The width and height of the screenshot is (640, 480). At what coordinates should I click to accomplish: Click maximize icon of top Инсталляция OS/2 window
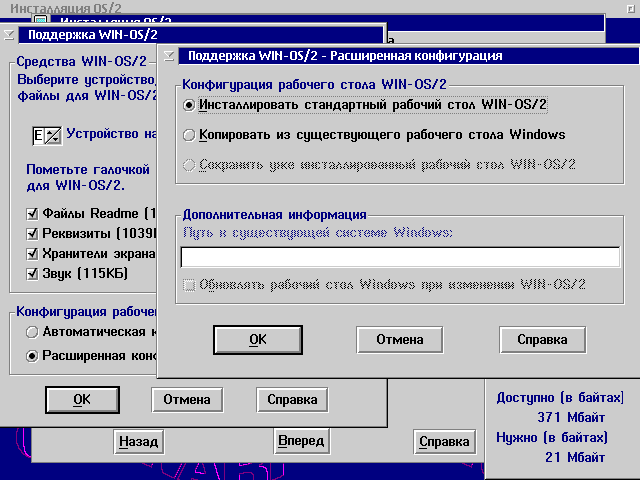click(x=631, y=9)
